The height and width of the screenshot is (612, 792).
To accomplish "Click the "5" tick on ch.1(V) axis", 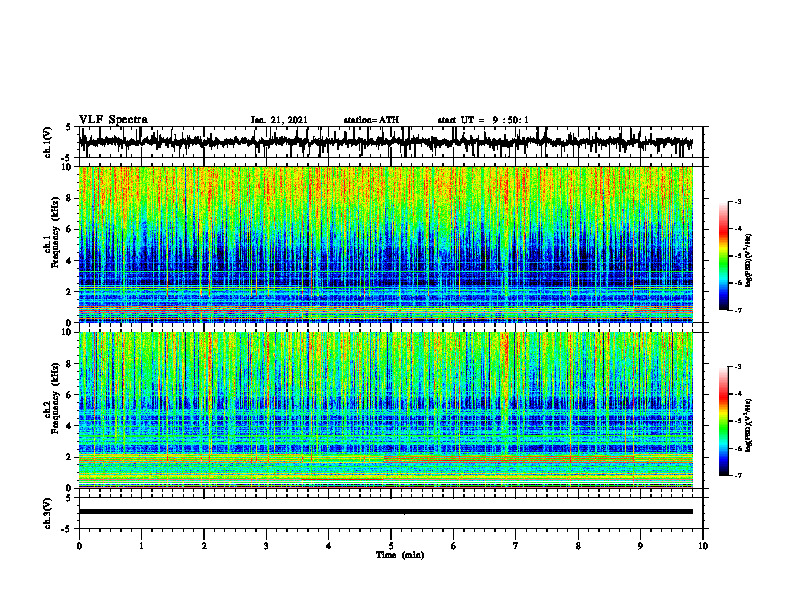I will coord(69,127).
